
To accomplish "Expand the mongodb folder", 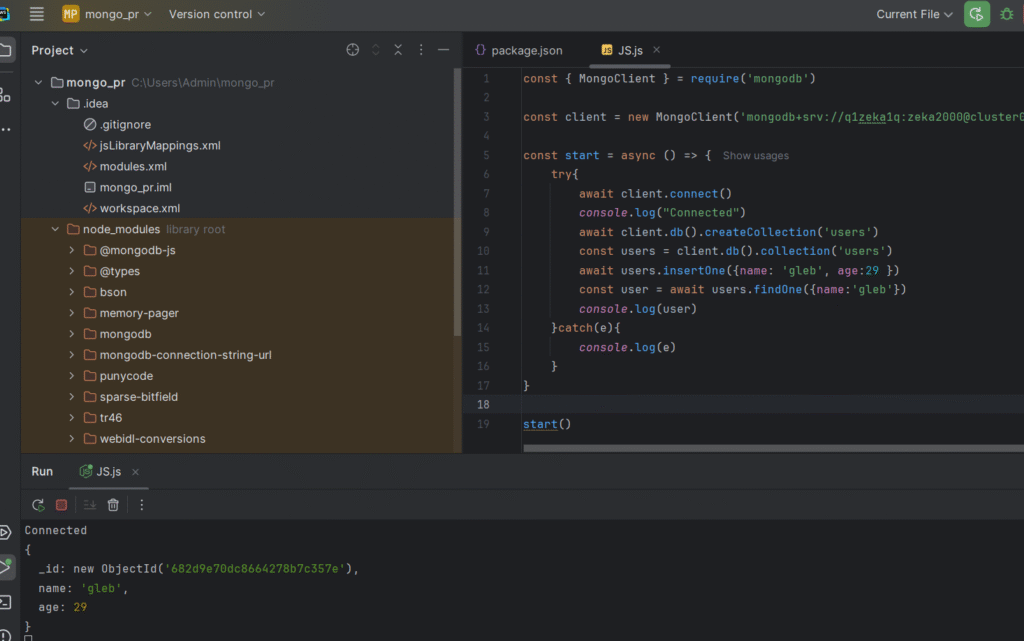I will [72, 334].
